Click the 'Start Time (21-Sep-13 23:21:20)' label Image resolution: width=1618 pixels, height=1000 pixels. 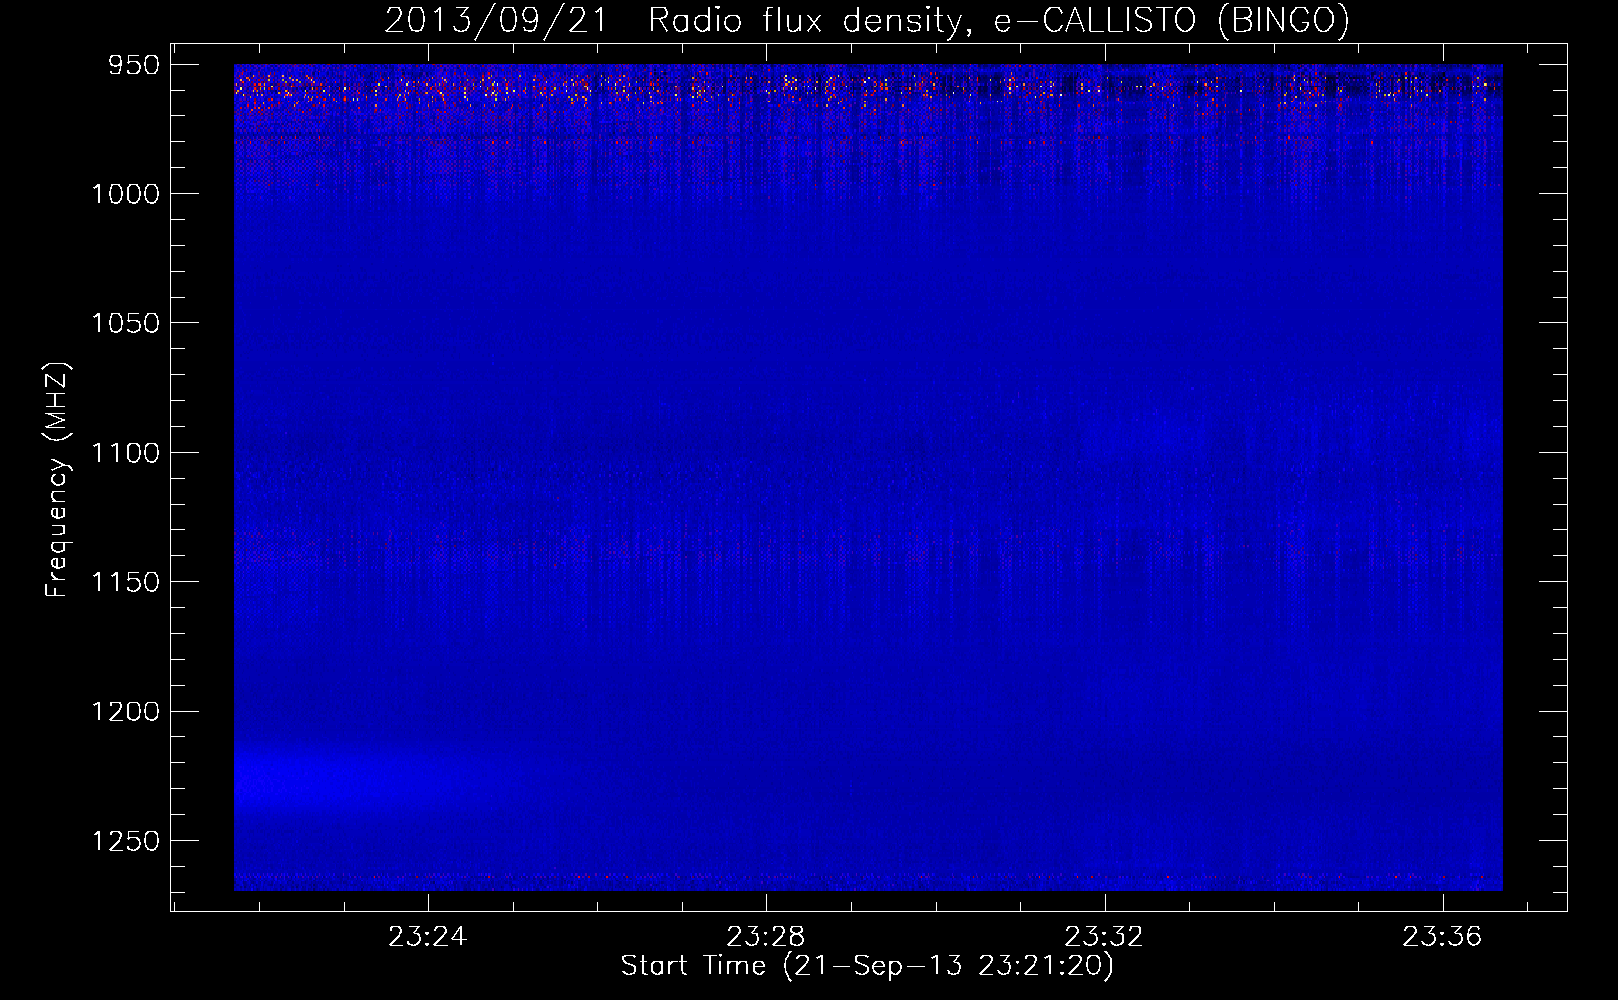[867, 966]
